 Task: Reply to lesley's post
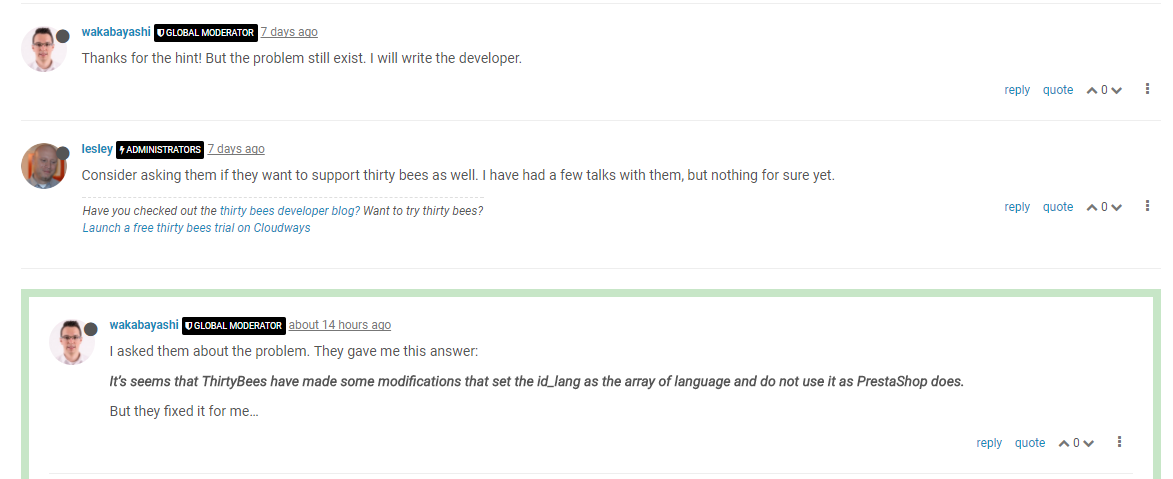1017,207
